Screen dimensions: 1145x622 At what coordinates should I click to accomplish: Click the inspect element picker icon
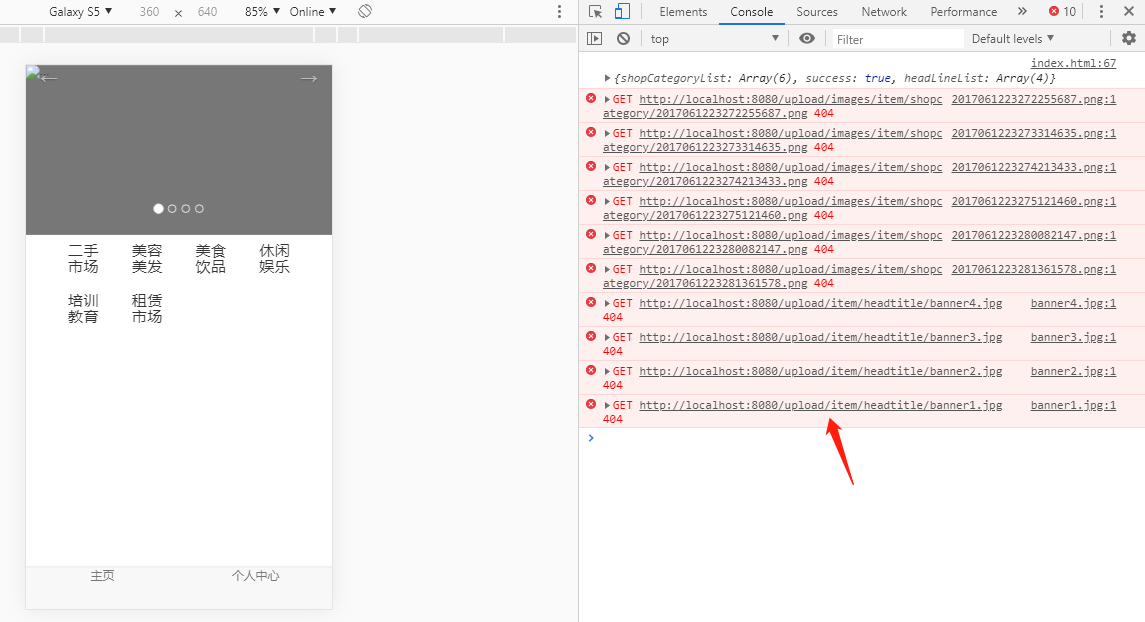tap(596, 12)
